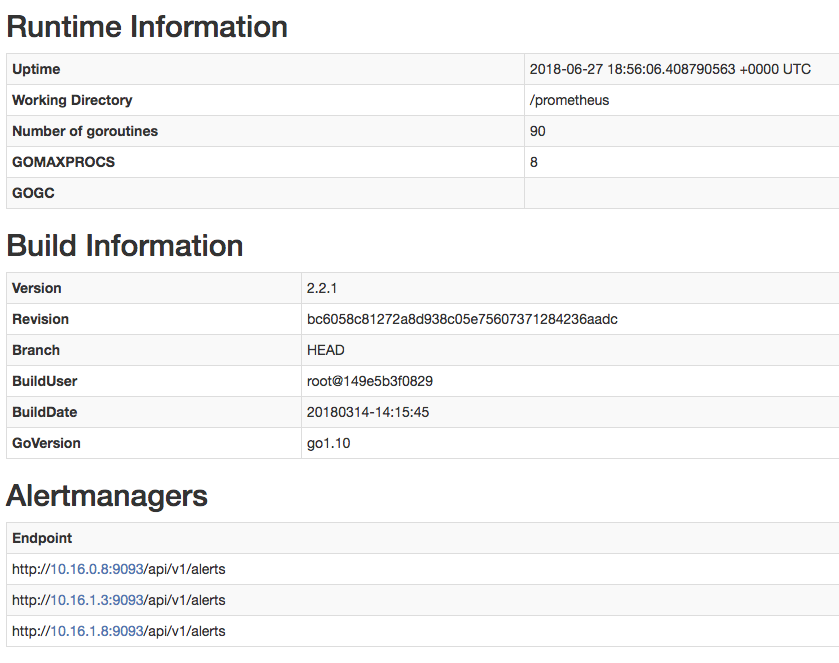Select the Revision hash bc6058c8...
Image resolution: width=839 pixels, height=663 pixels.
click(x=462, y=319)
